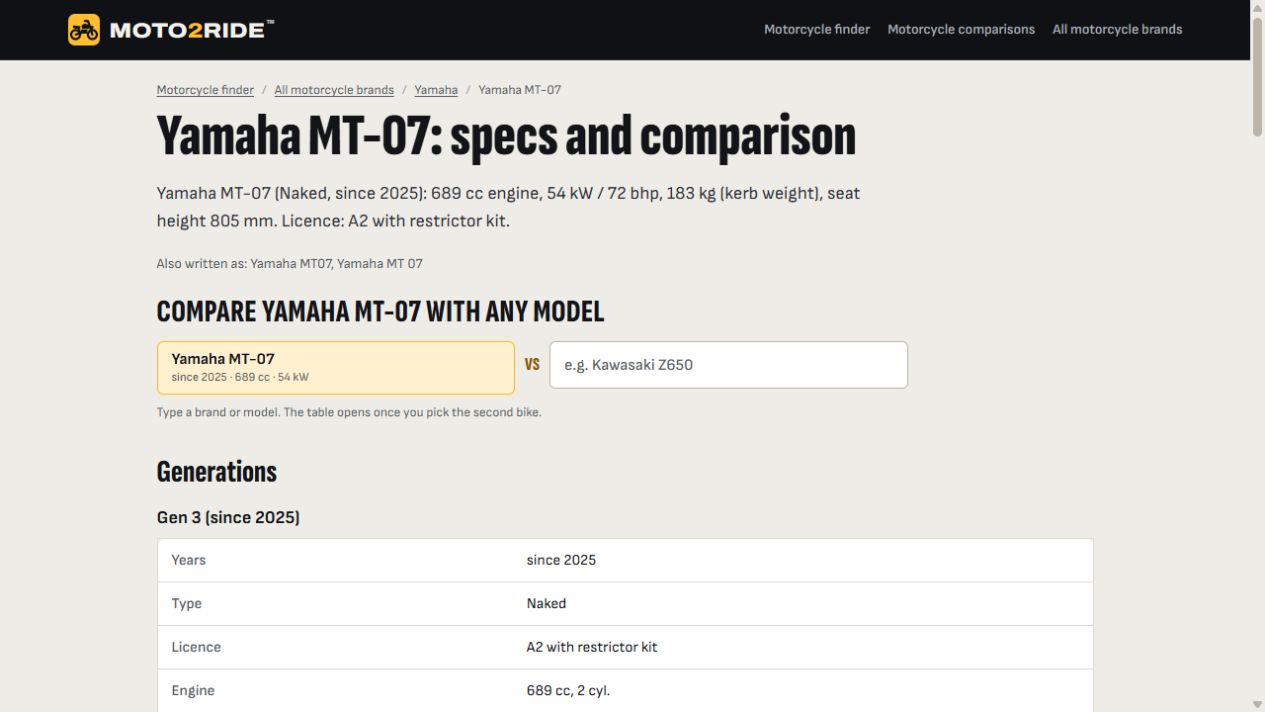Click the page heading Yamaha MT-07 specs
The image size is (1265, 712).
point(506,137)
